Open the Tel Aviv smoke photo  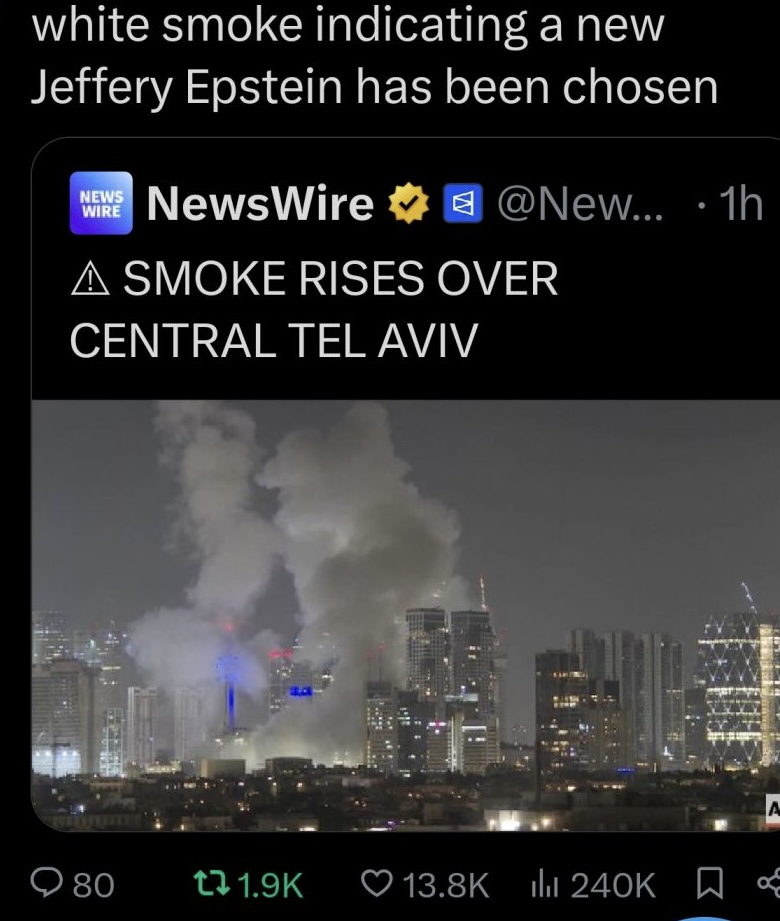pyautogui.click(x=406, y=615)
